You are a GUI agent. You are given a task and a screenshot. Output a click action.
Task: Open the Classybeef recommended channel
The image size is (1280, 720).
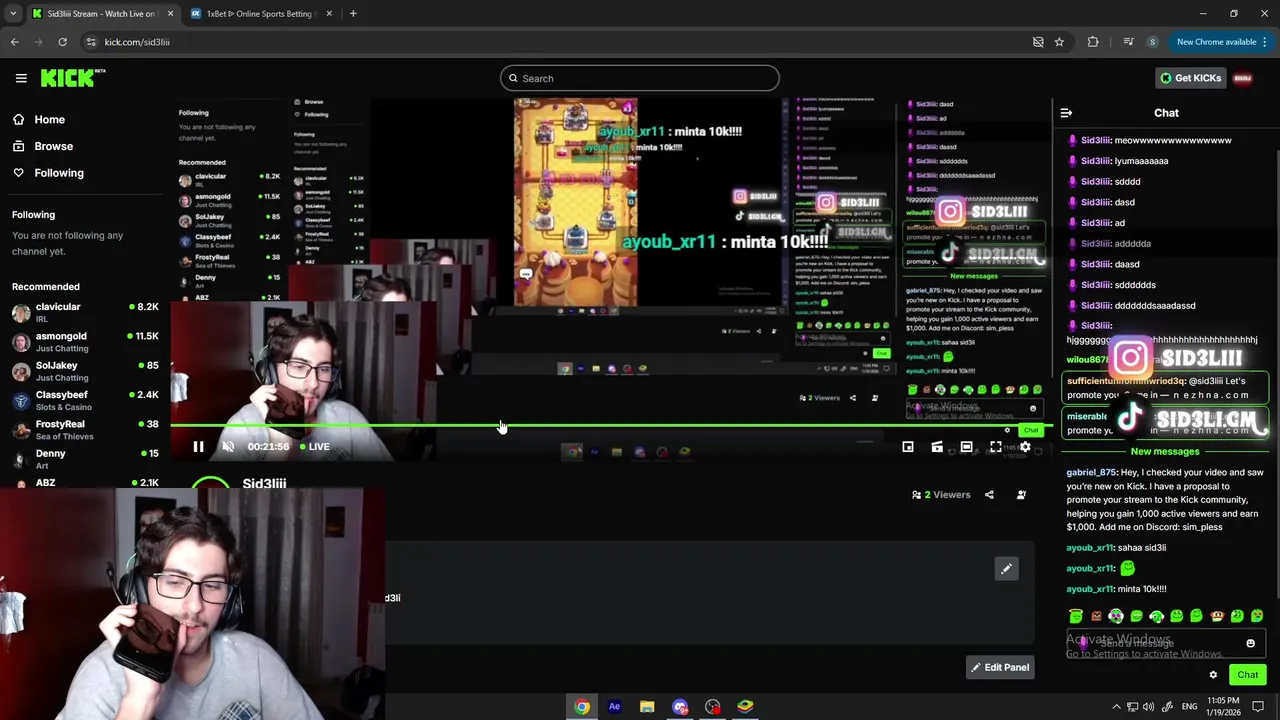click(84, 400)
